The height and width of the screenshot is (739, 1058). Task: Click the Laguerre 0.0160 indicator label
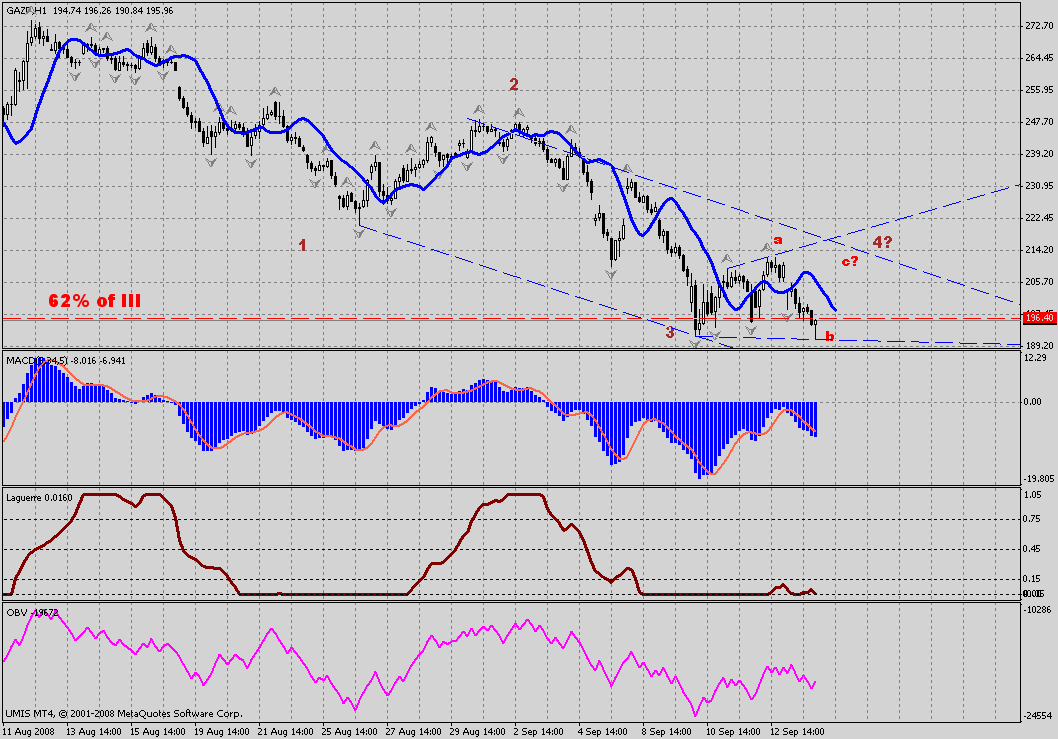tap(39, 498)
